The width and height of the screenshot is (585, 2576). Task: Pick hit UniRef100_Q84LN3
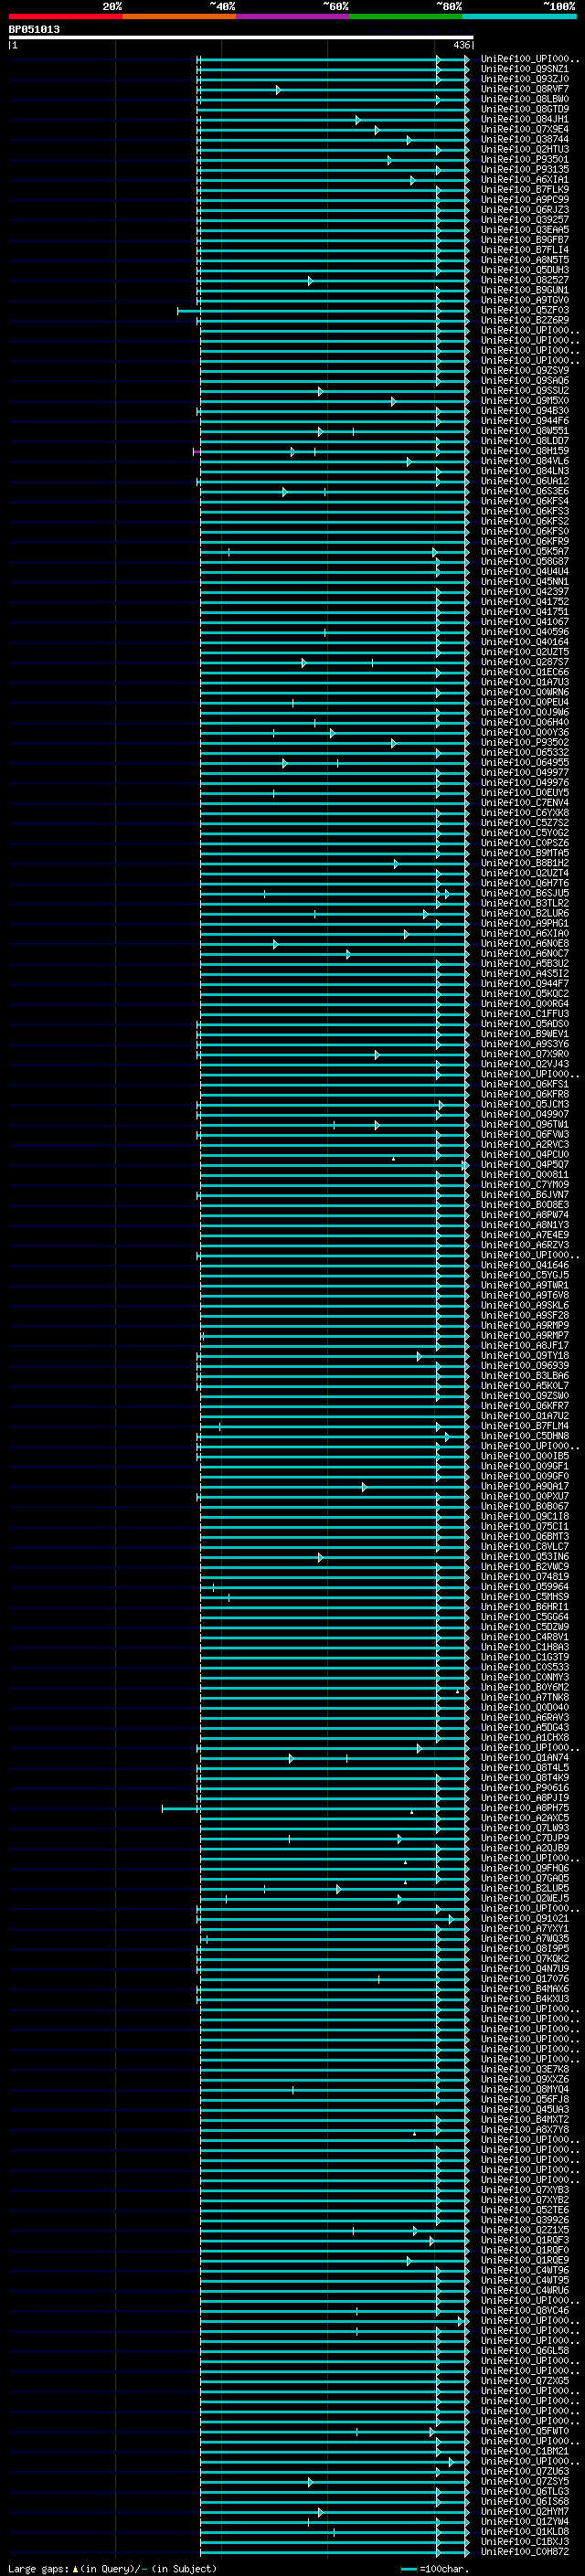pos(524,471)
